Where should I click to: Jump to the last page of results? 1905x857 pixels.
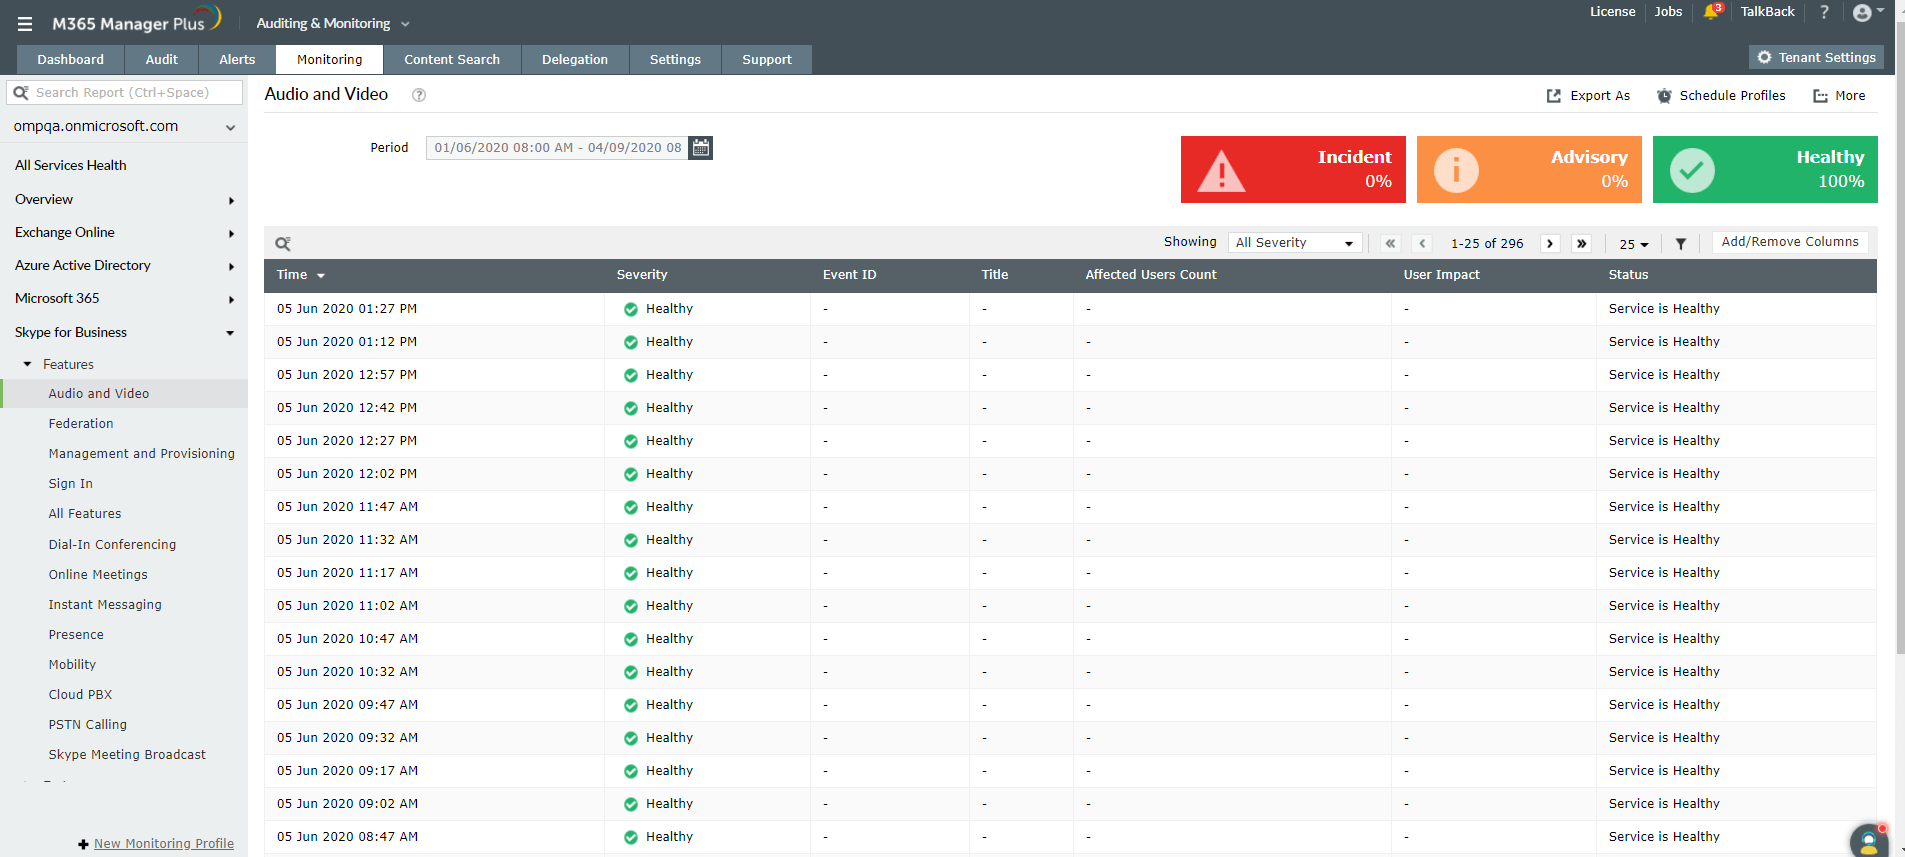click(1581, 243)
